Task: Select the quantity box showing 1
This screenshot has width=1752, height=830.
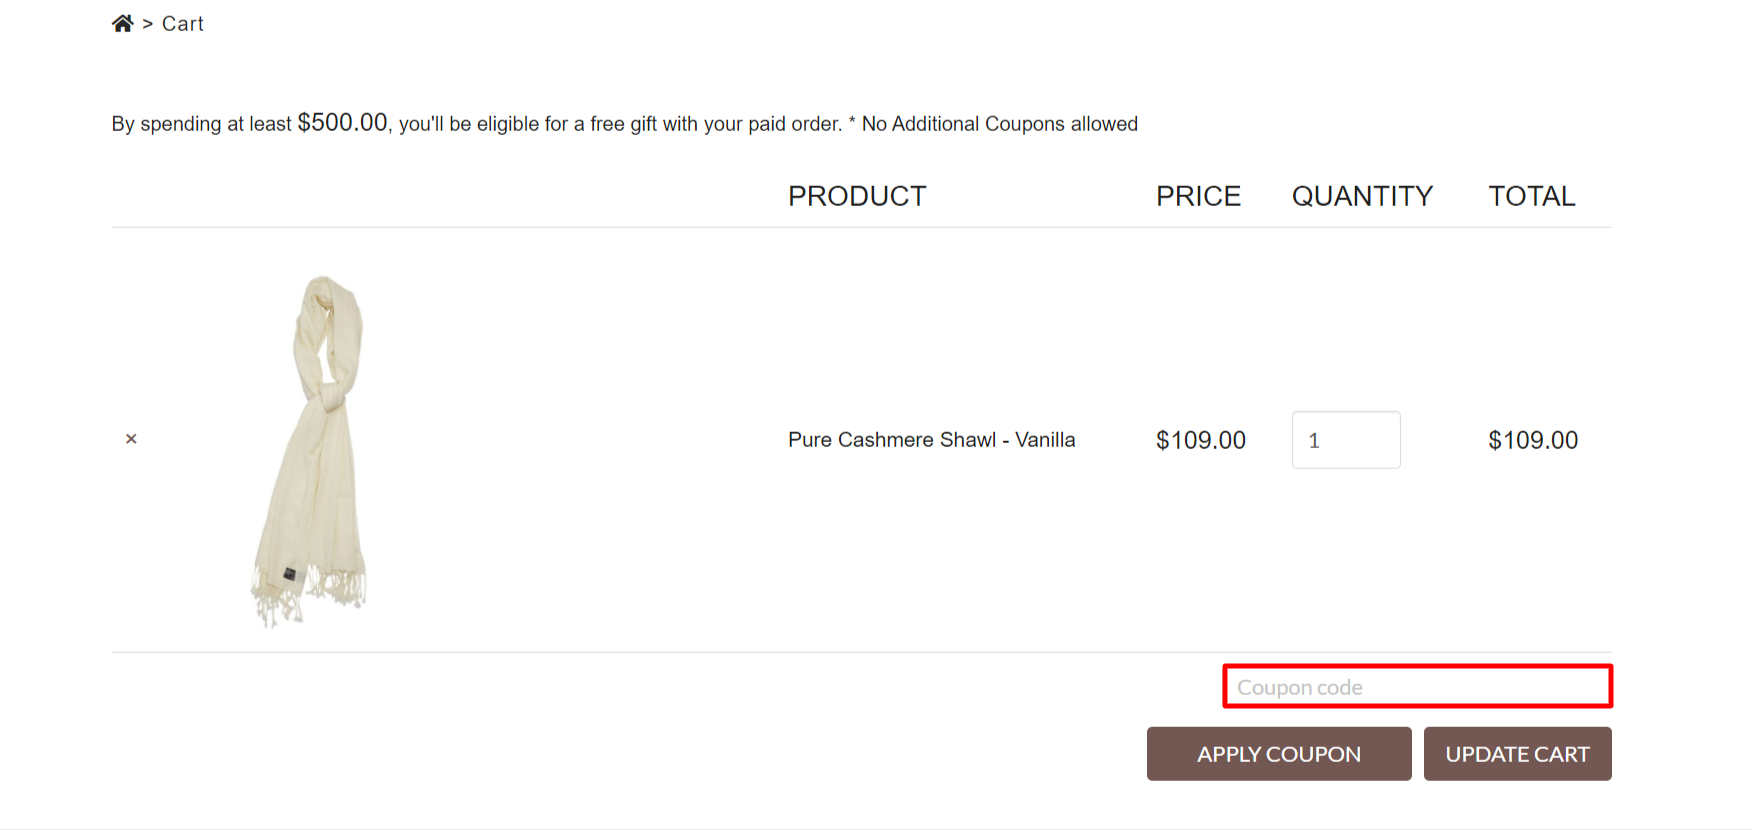Action: pos(1346,440)
